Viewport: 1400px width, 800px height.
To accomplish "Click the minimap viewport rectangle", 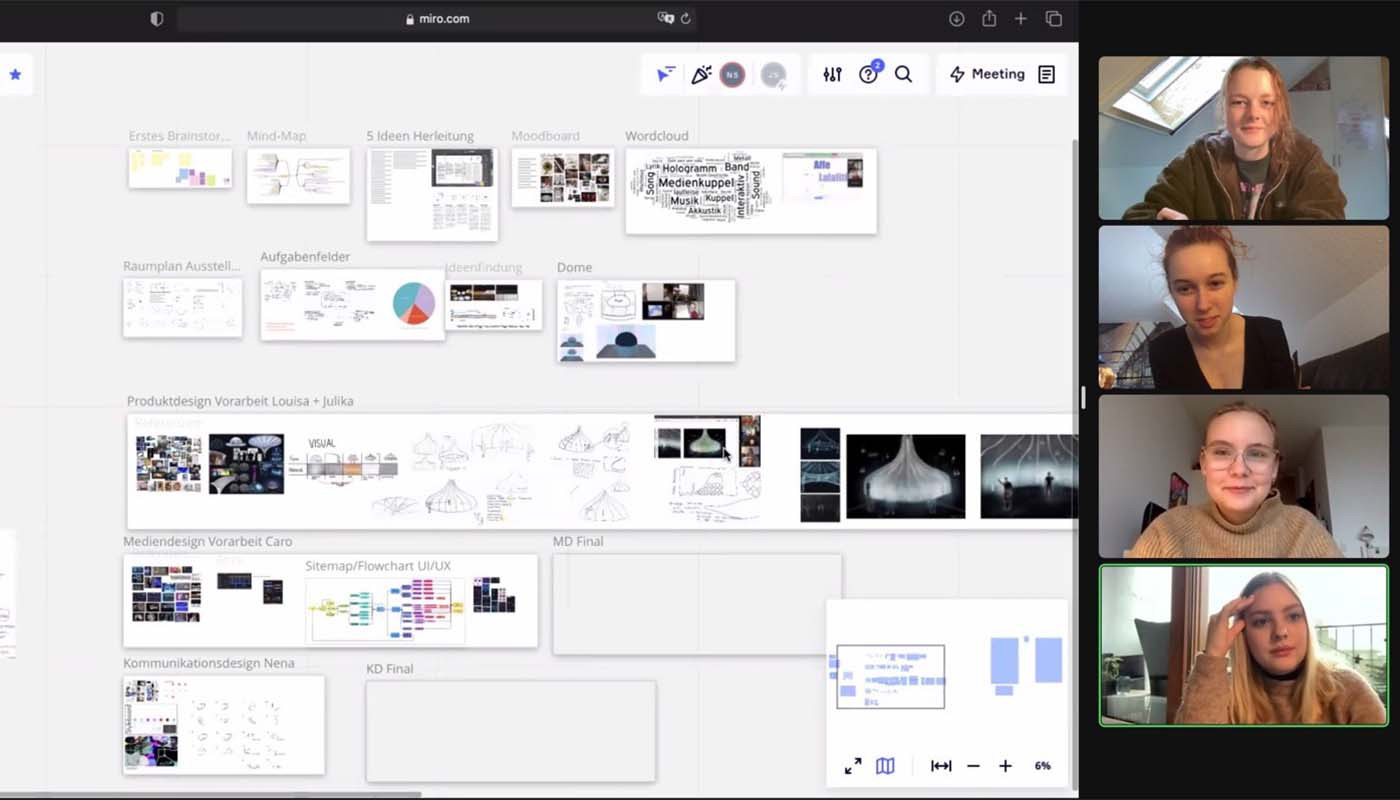I will 890,677.
